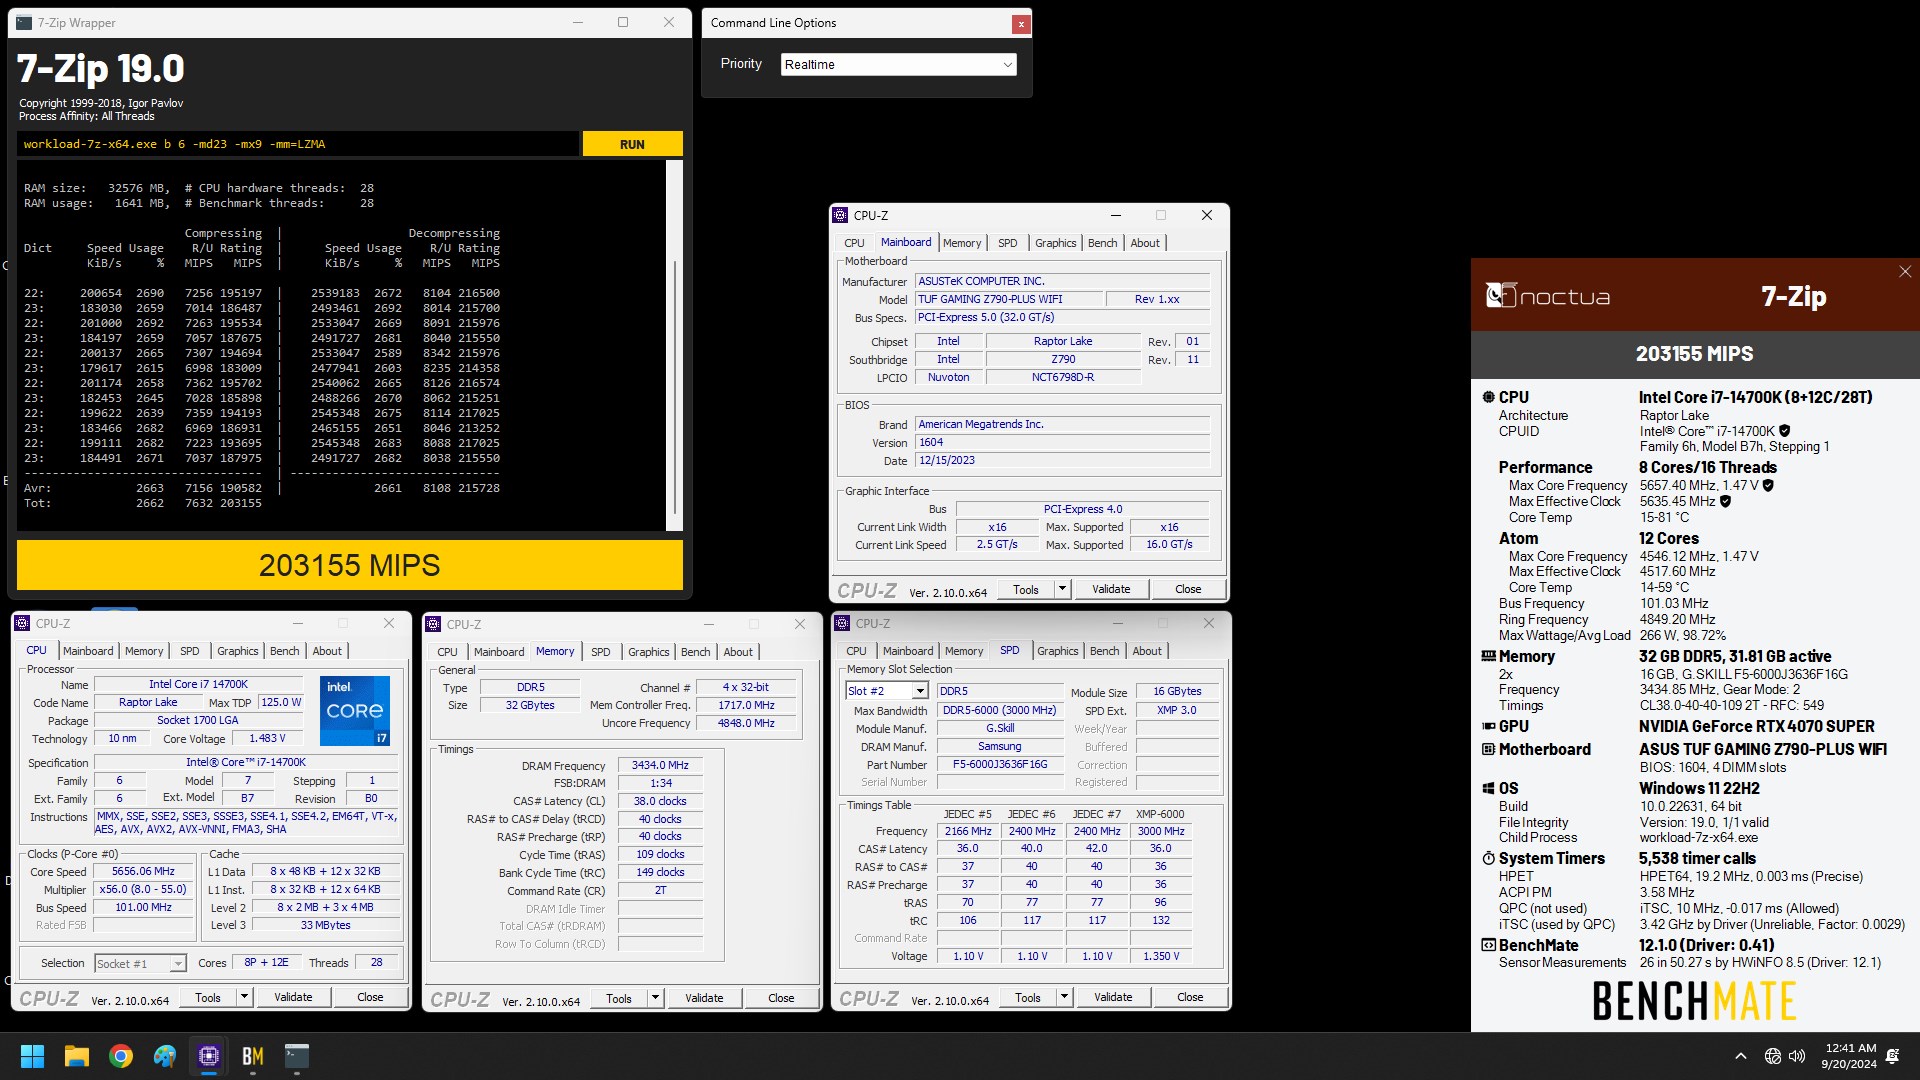Click the Intel Core i7 logo in CPU-Z
Image resolution: width=1920 pixels, height=1080 pixels.
pyautogui.click(x=355, y=711)
